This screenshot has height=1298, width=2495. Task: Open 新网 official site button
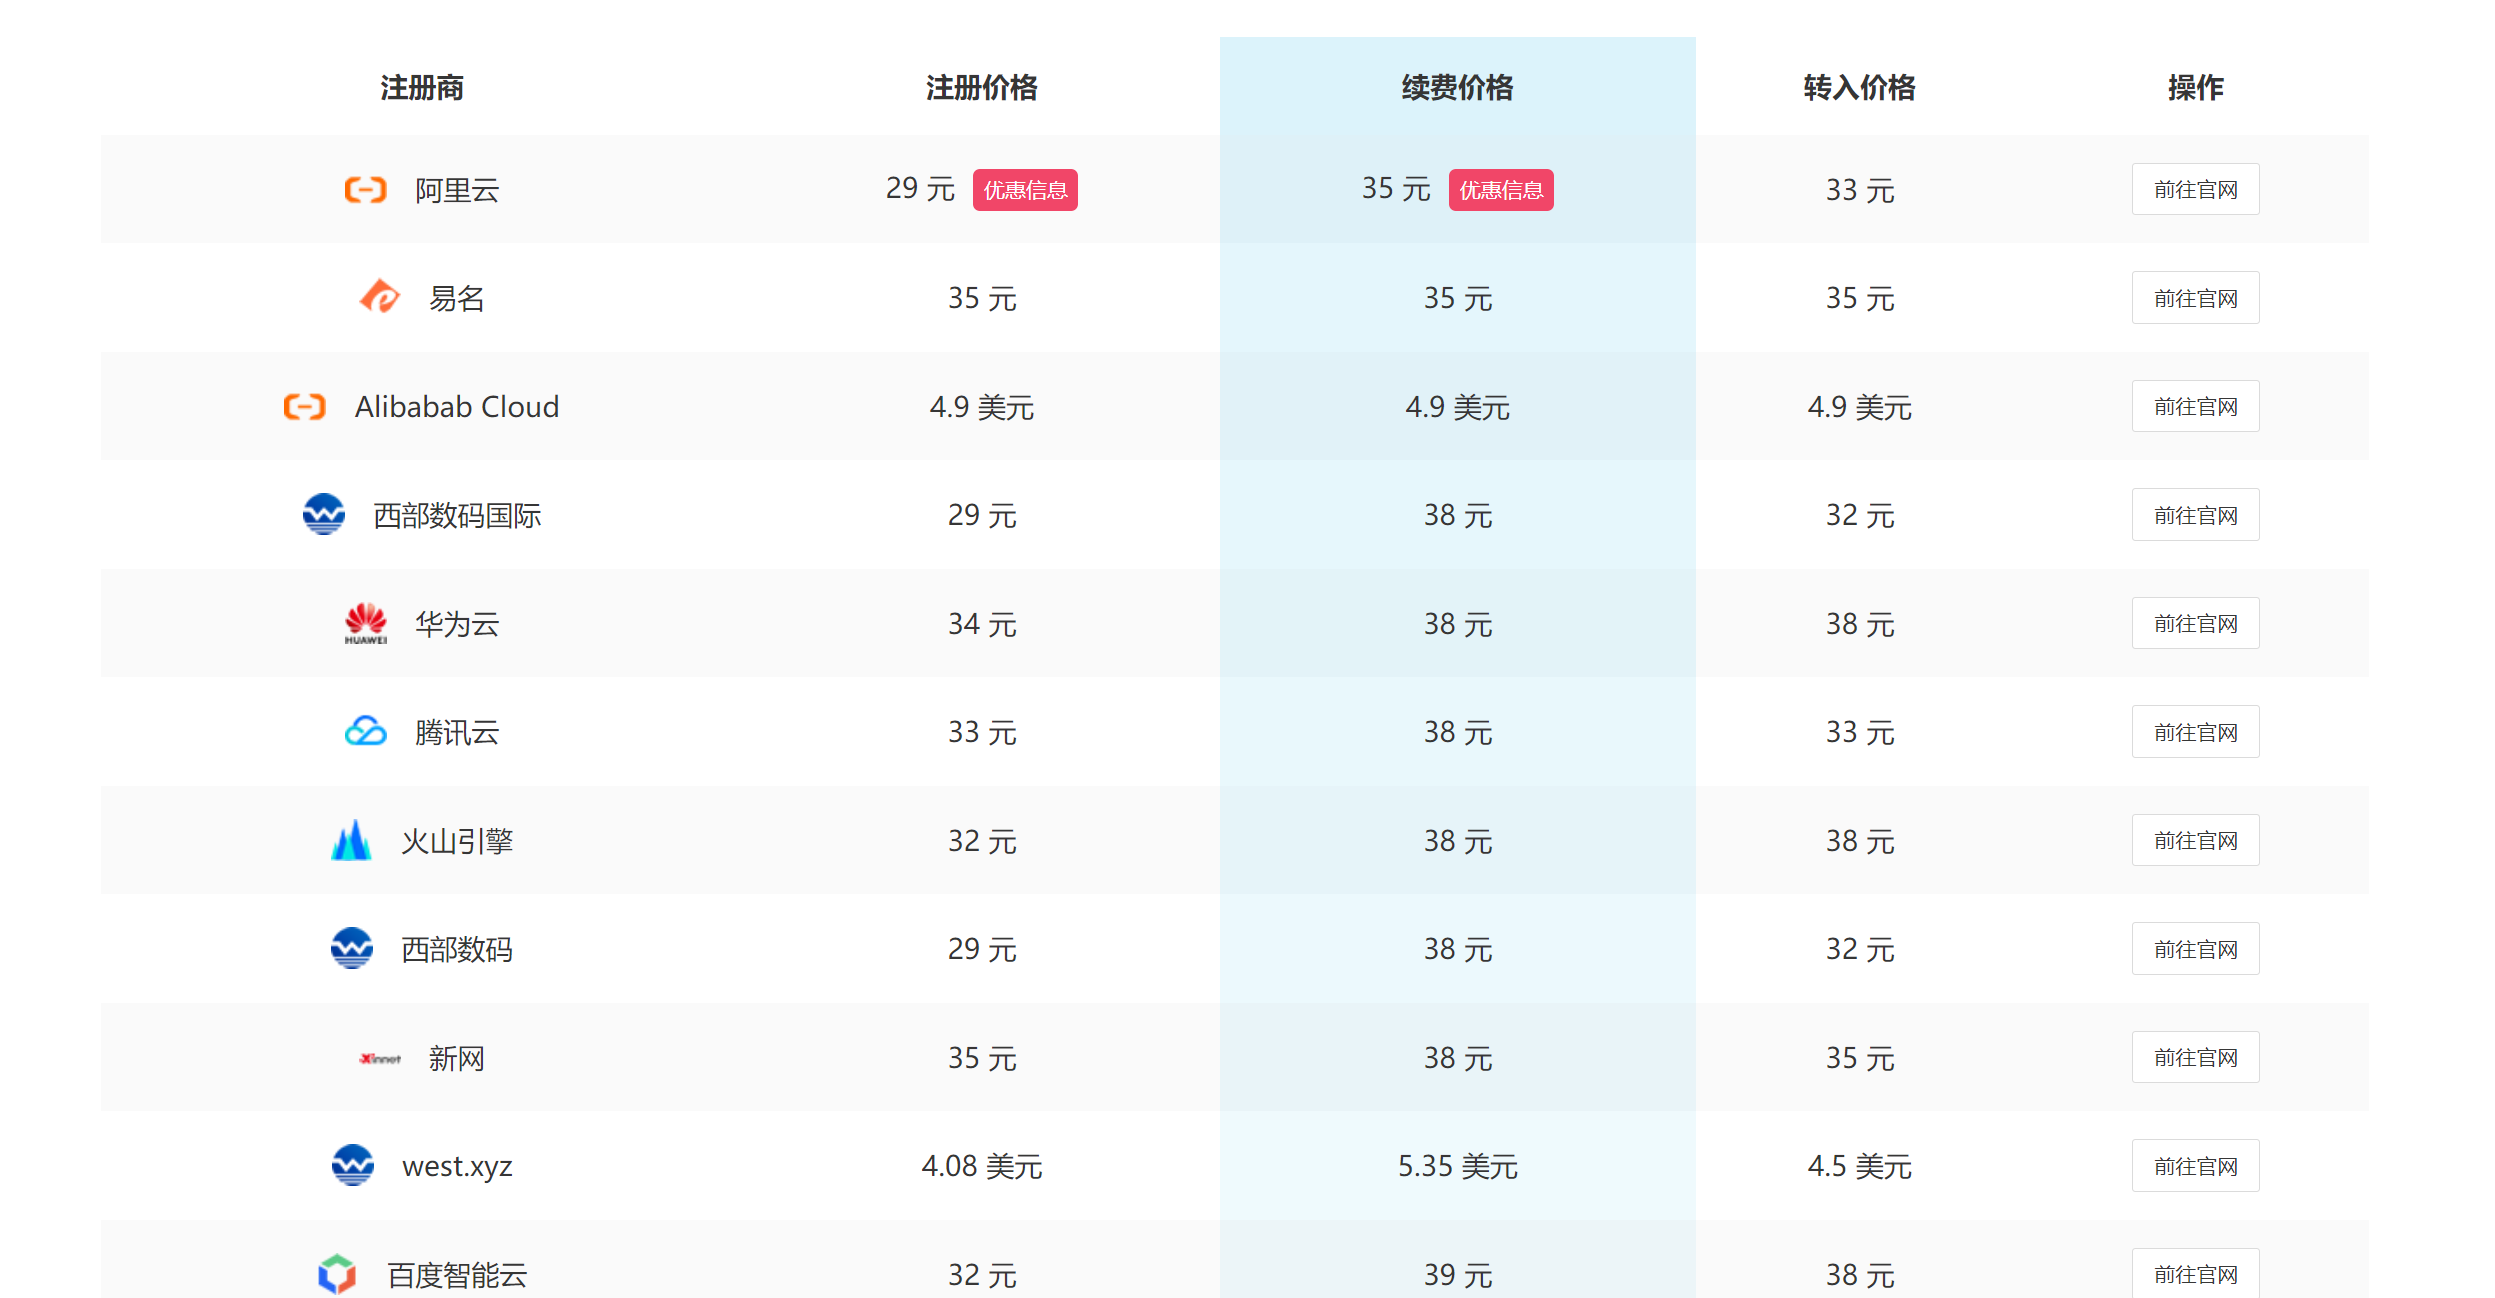pos(2195,1057)
